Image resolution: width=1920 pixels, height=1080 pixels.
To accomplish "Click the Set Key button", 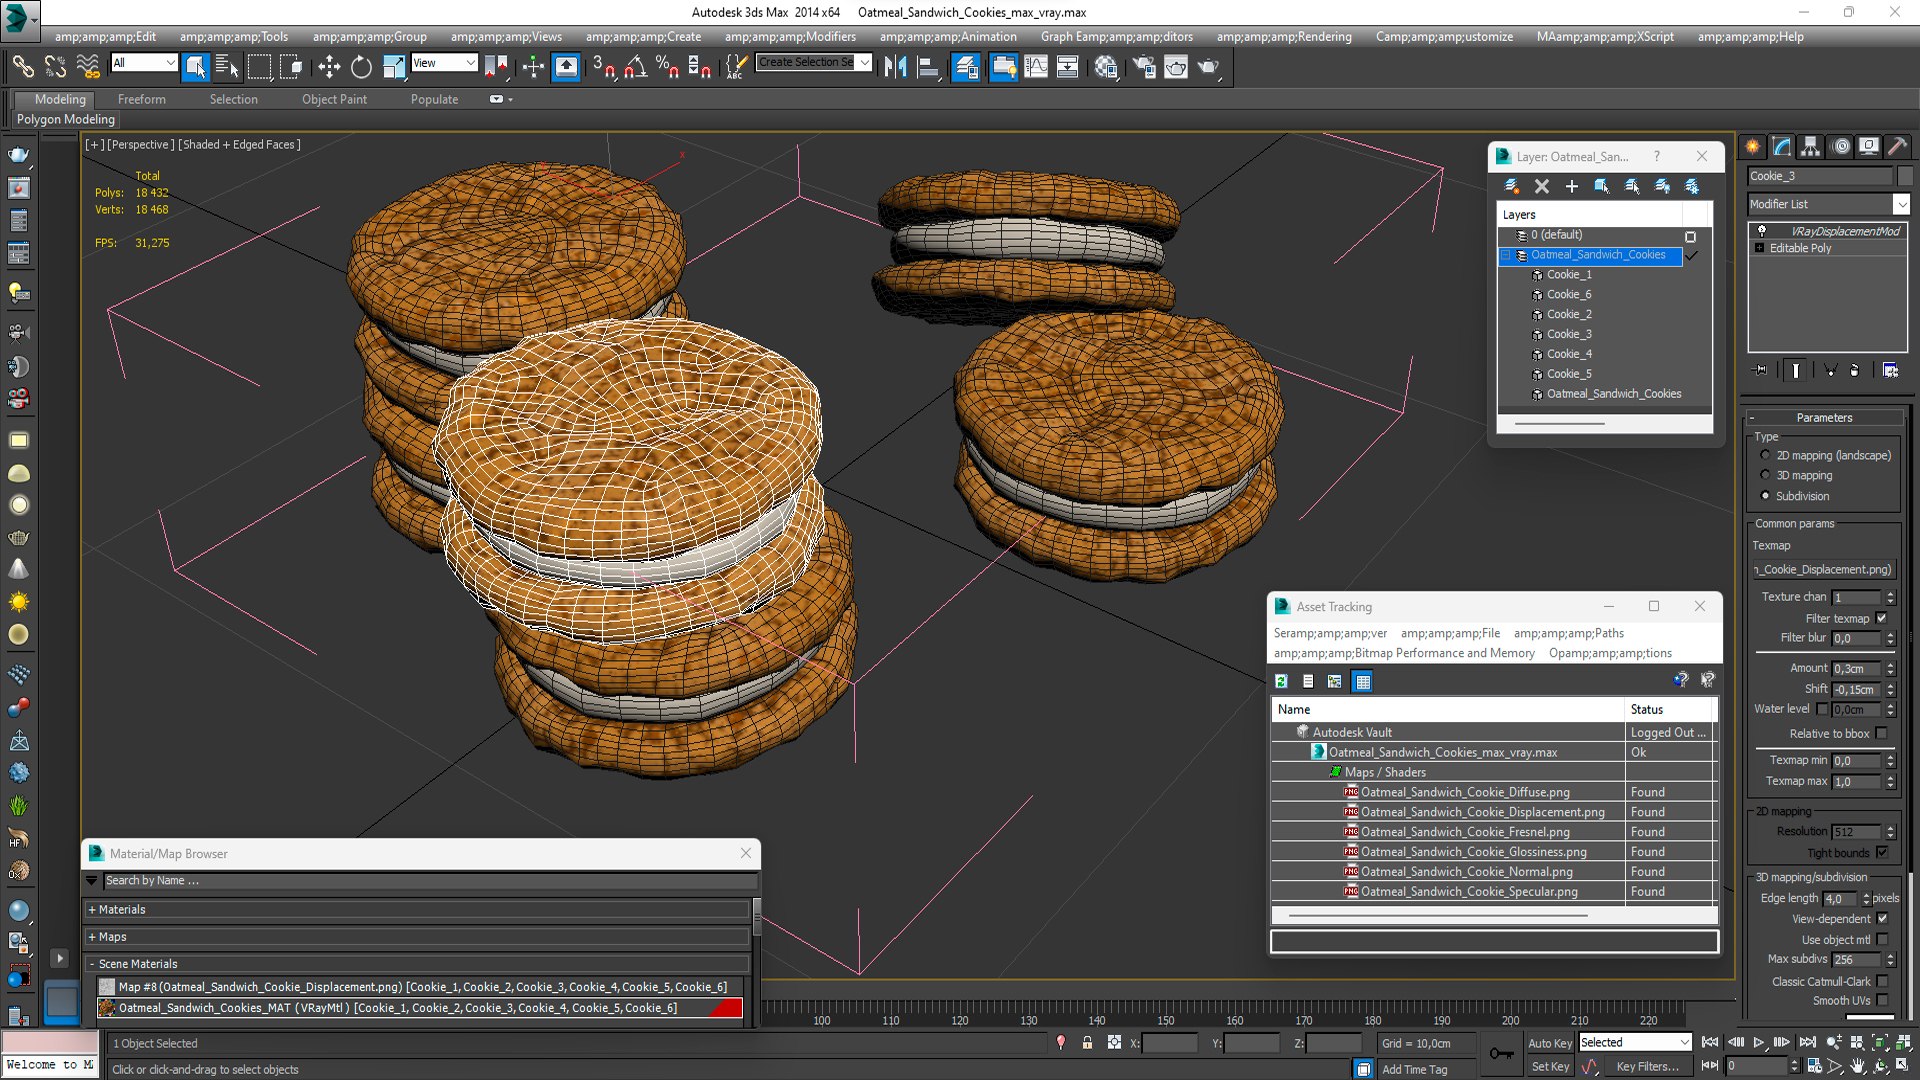I will pos(1549,1066).
